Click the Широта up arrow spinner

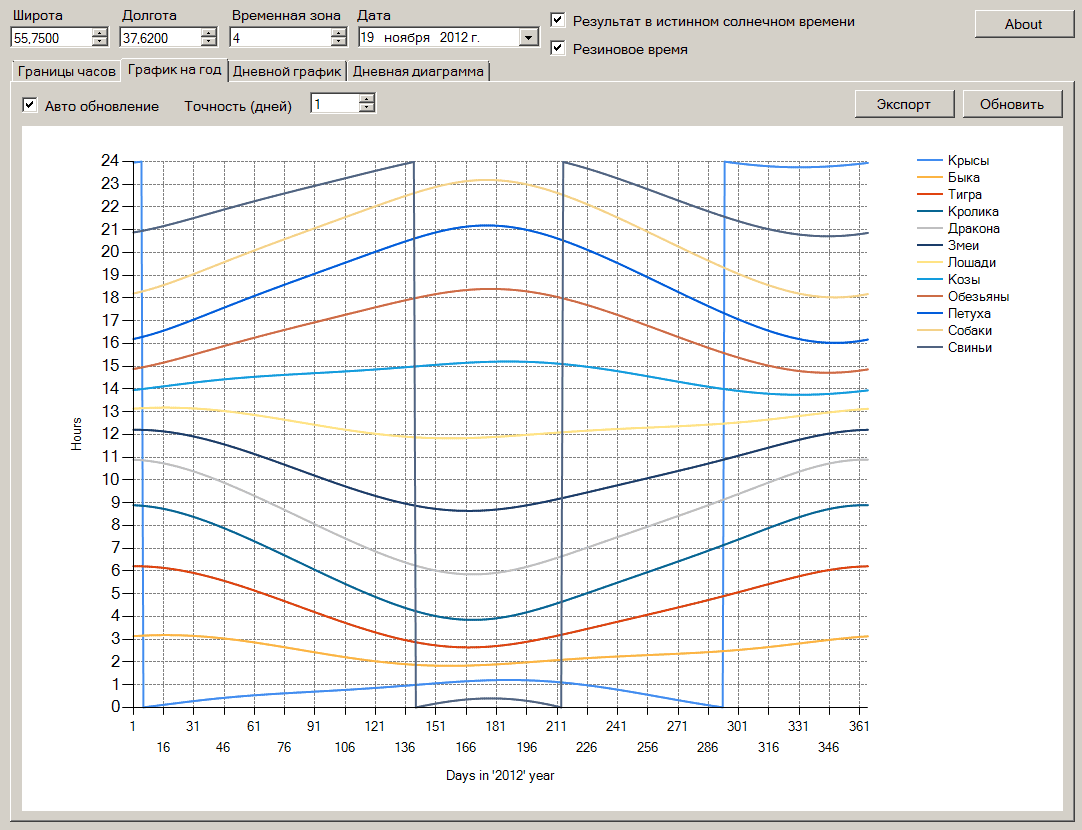click(x=99, y=33)
